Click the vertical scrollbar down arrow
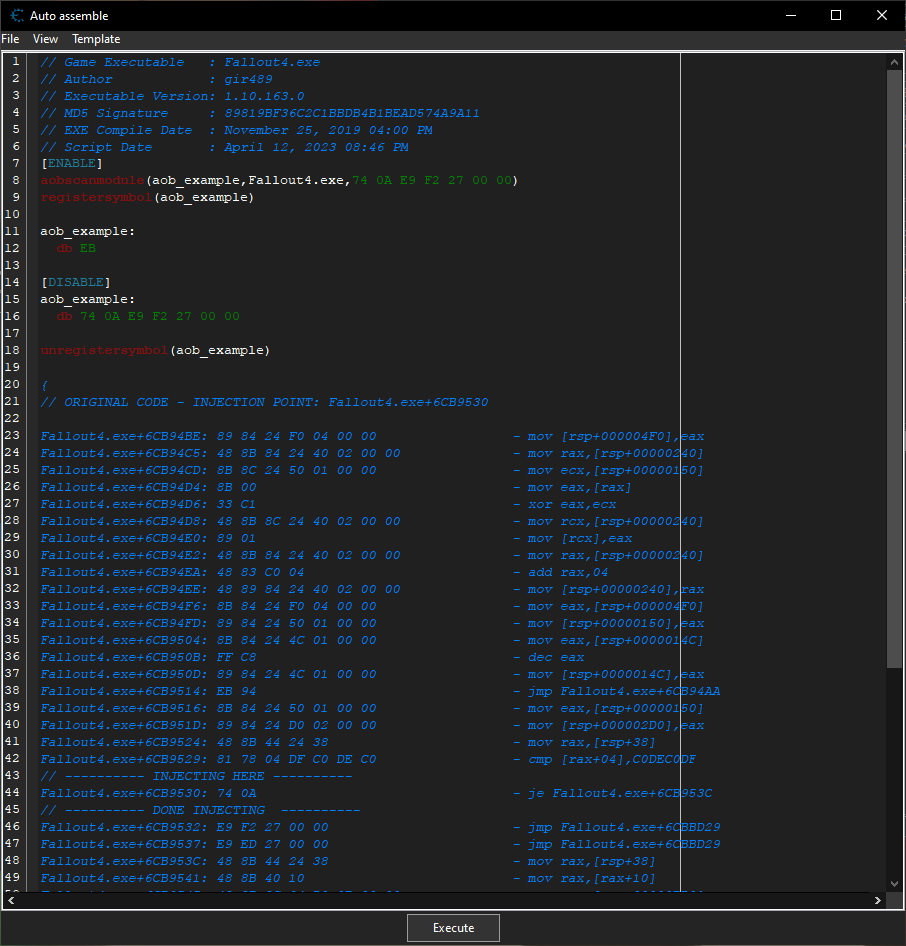 (x=894, y=884)
